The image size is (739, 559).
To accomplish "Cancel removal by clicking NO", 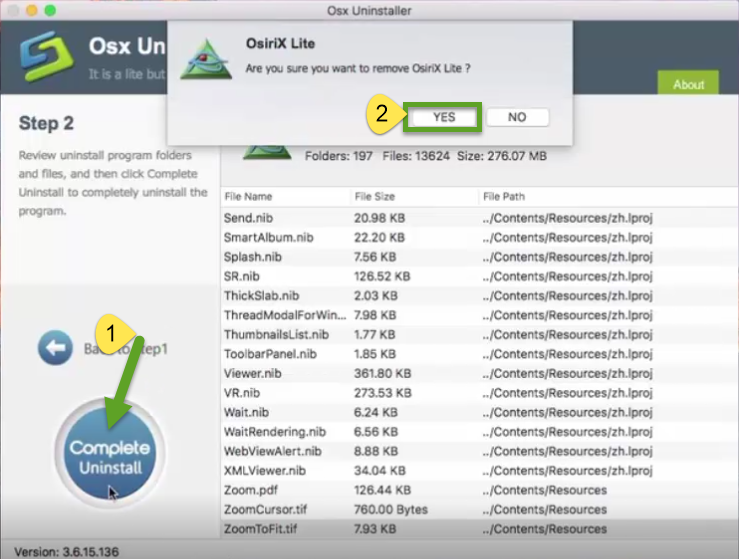I will click(x=516, y=117).
